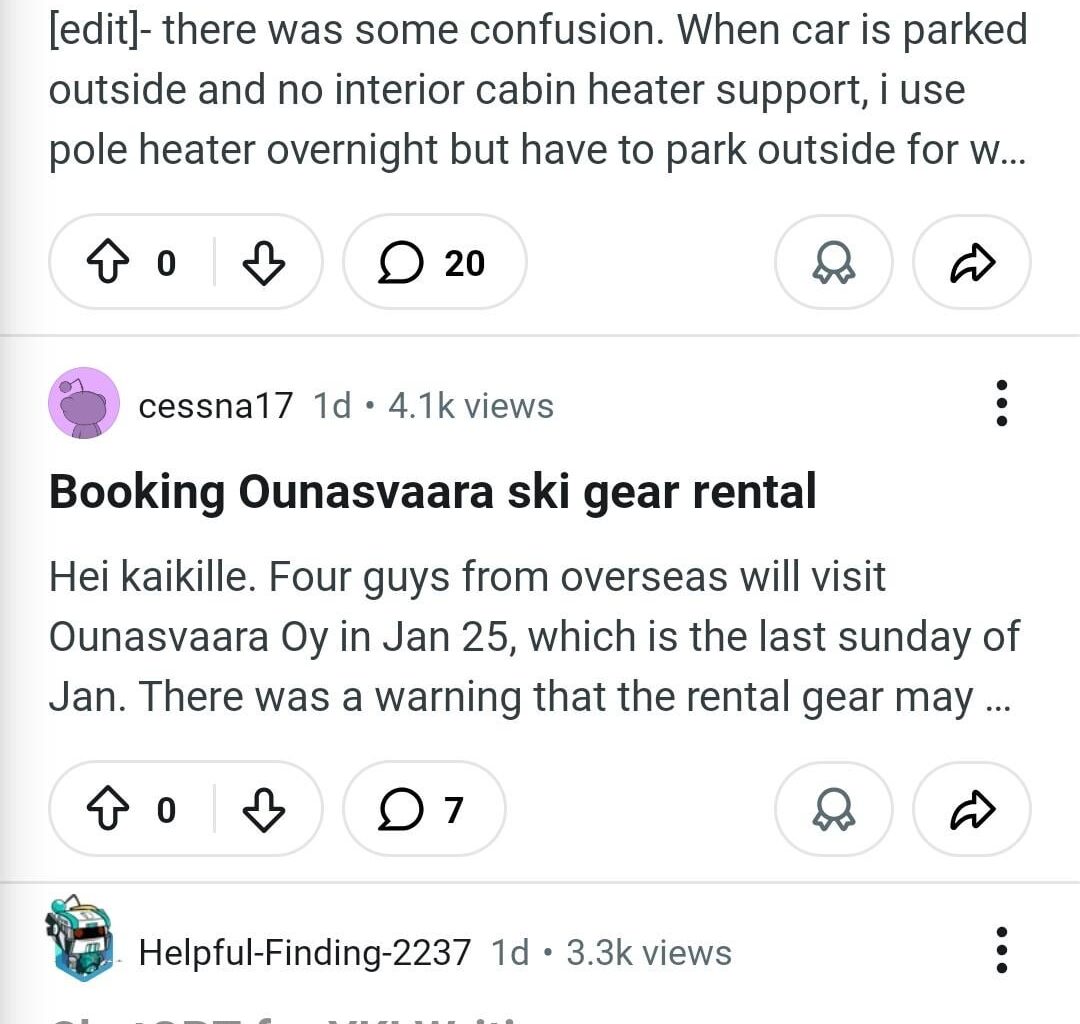Viewport: 1080px width, 1024px height.
Task: Share the Ounasvaara ski gear post
Action: pyautogui.click(x=971, y=809)
